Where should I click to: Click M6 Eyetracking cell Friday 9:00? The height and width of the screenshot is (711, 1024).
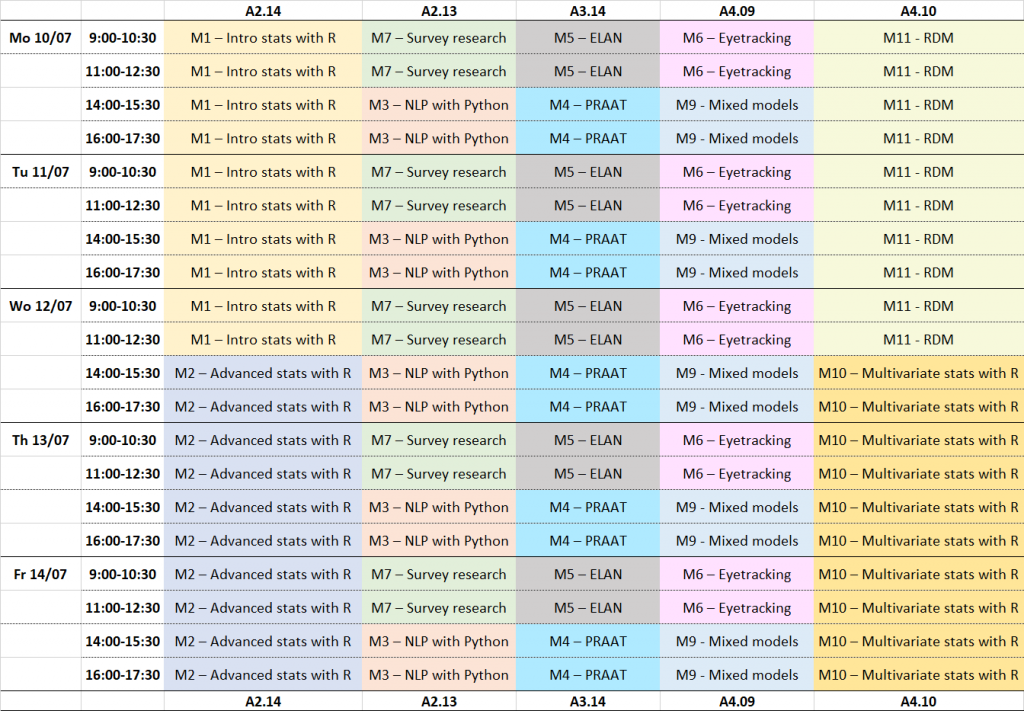click(x=737, y=574)
